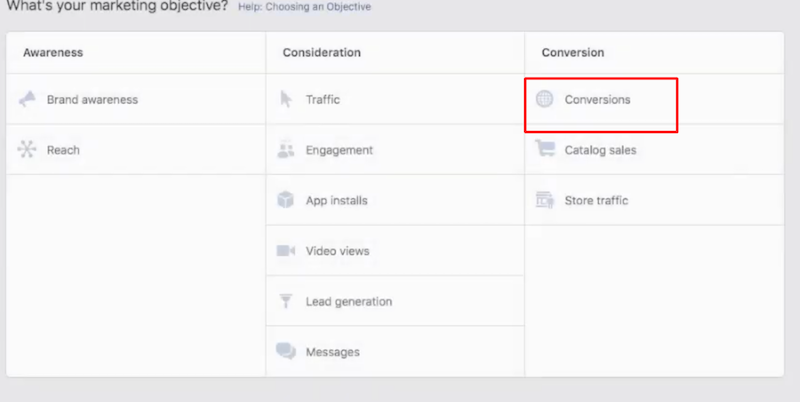Viewport: 800px width, 402px height.
Task: Open the Help: Choosing an Objective link
Action: (x=304, y=7)
